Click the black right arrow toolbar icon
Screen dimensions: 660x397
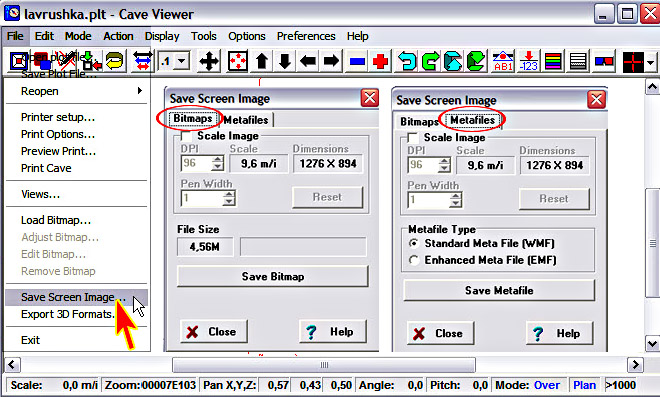(331, 61)
